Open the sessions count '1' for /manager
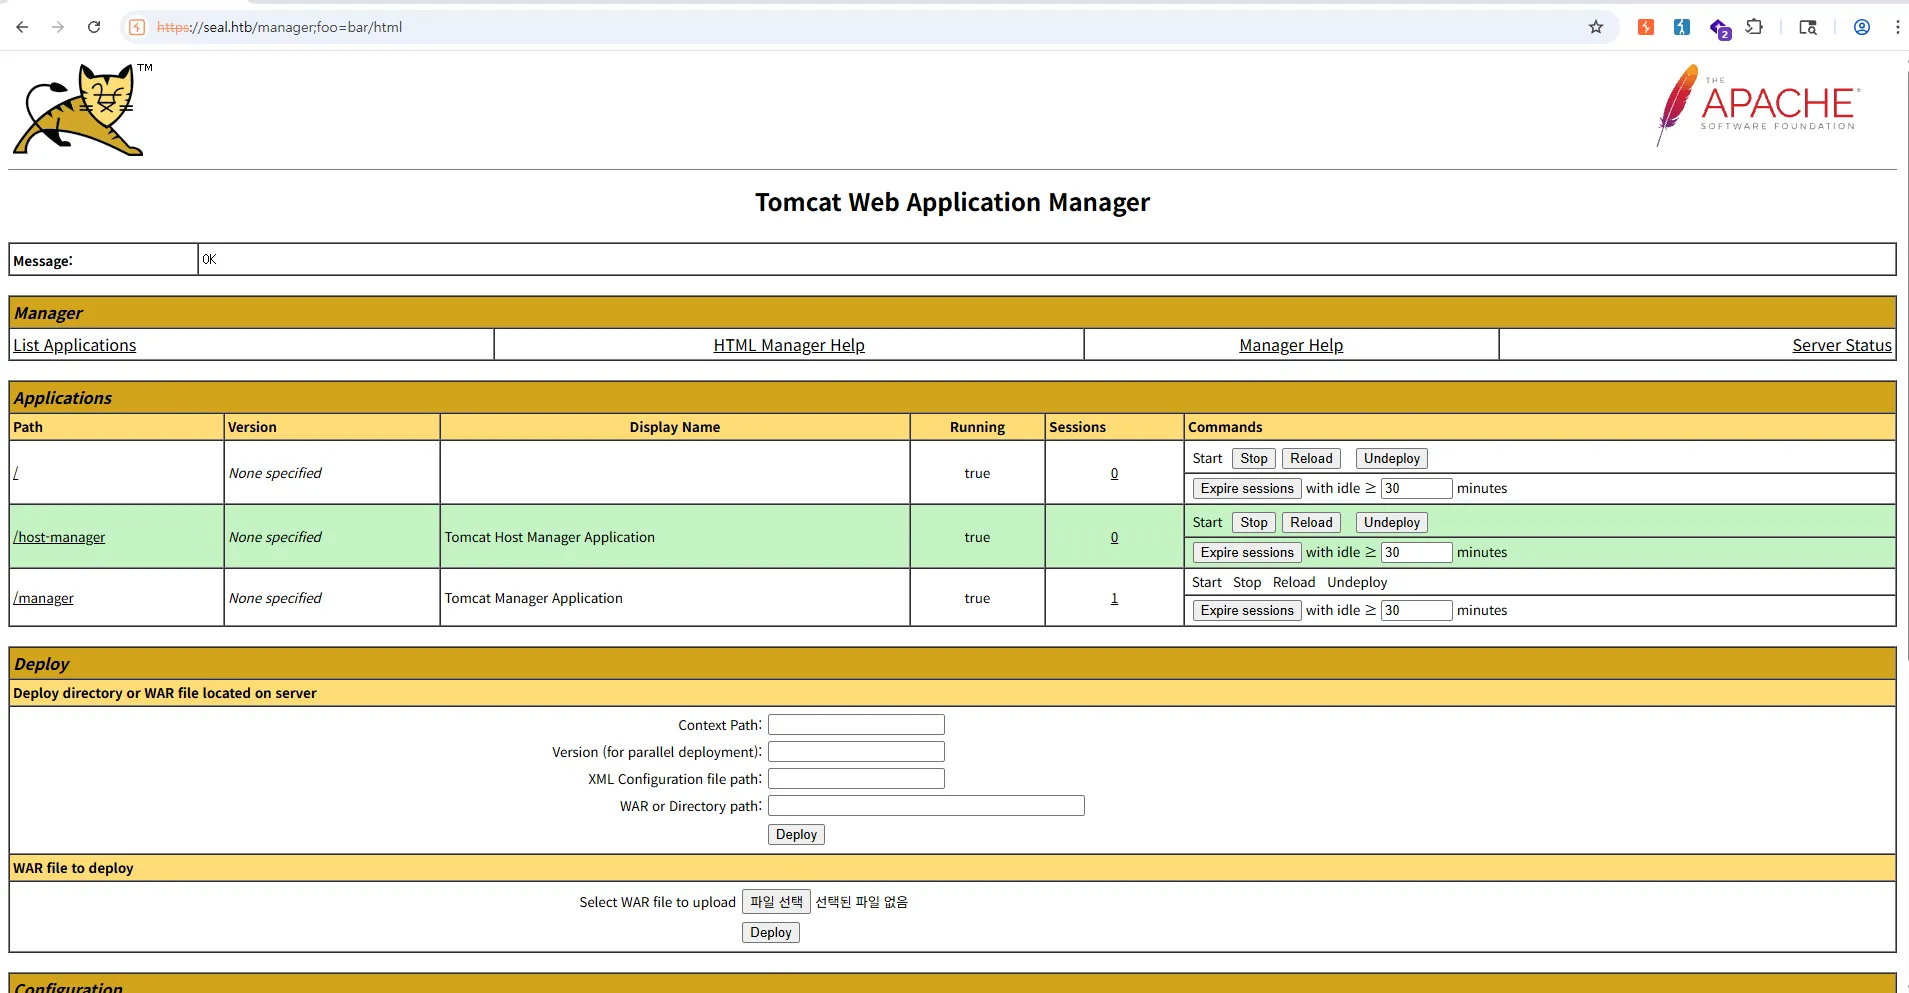This screenshot has width=1909, height=993. pyautogui.click(x=1114, y=598)
